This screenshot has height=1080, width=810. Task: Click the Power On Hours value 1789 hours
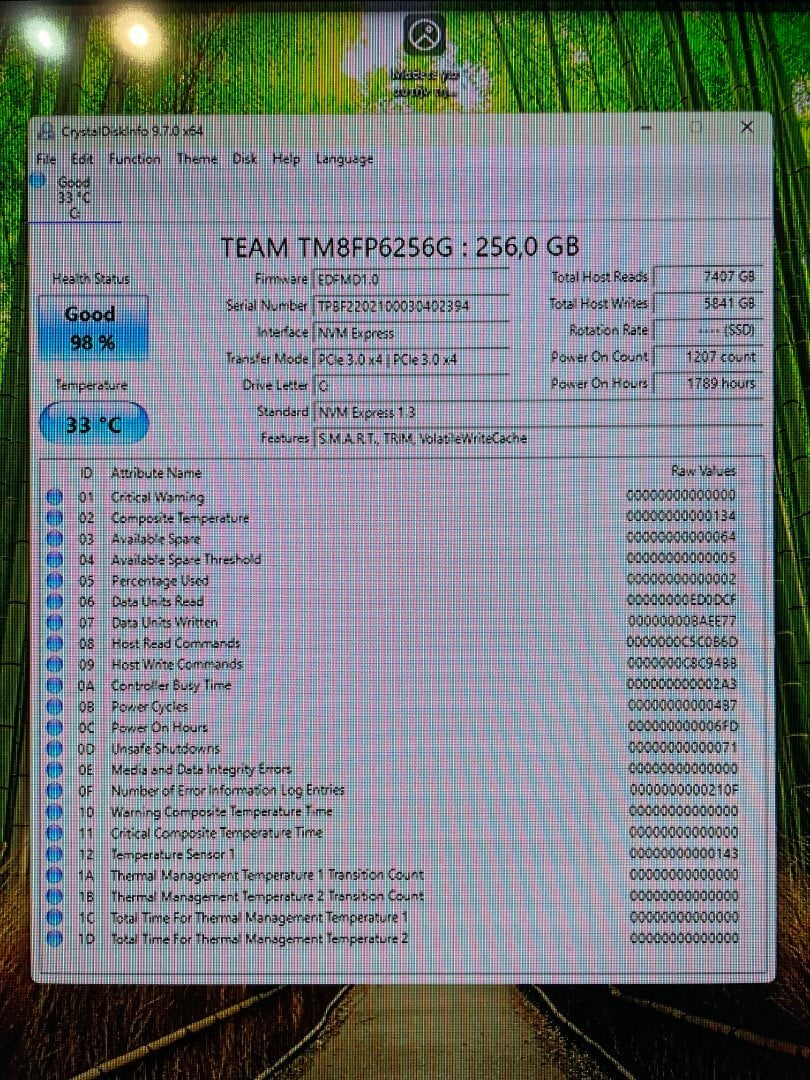(x=707, y=383)
